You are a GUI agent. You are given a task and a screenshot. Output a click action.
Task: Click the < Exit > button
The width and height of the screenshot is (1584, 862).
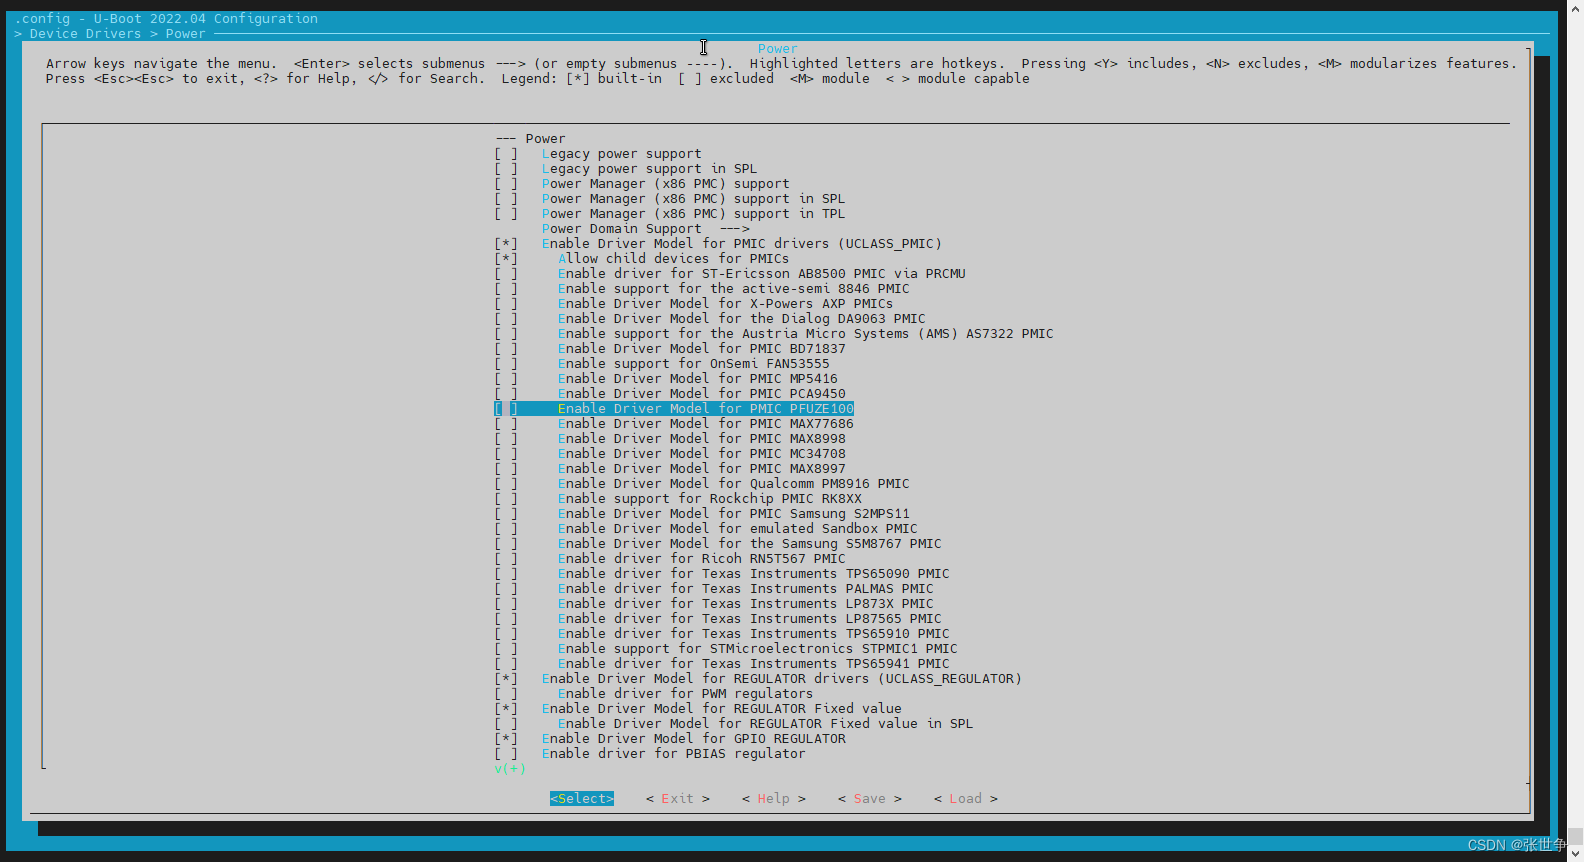coord(678,799)
